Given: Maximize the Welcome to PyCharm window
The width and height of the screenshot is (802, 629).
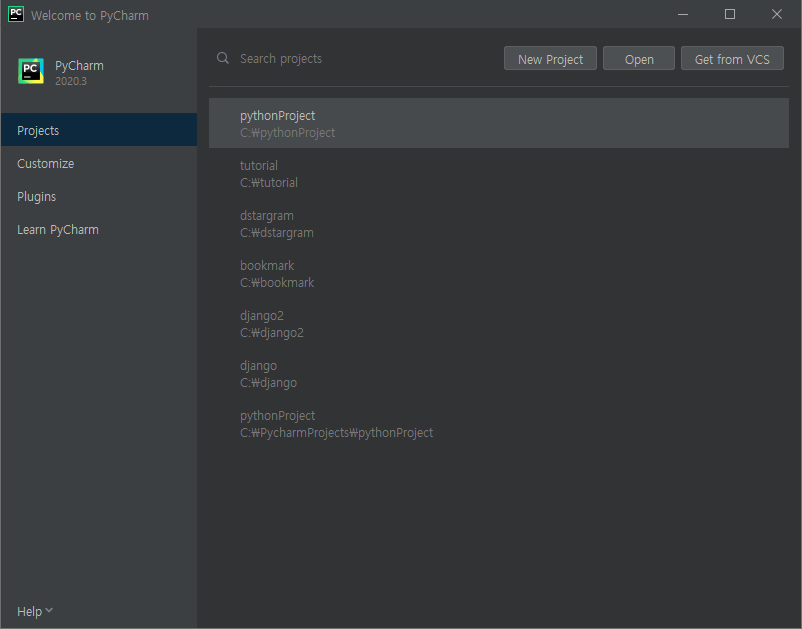Looking at the screenshot, I should coord(730,14).
